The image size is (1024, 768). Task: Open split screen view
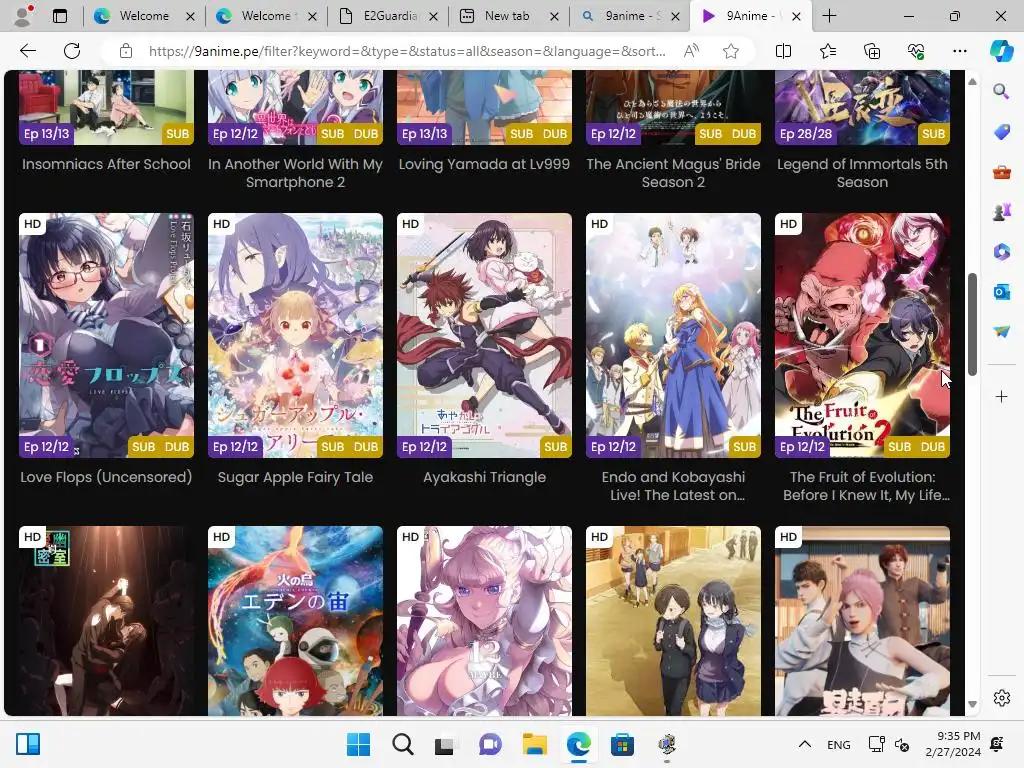pyautogui.click(x=783, y=51)
